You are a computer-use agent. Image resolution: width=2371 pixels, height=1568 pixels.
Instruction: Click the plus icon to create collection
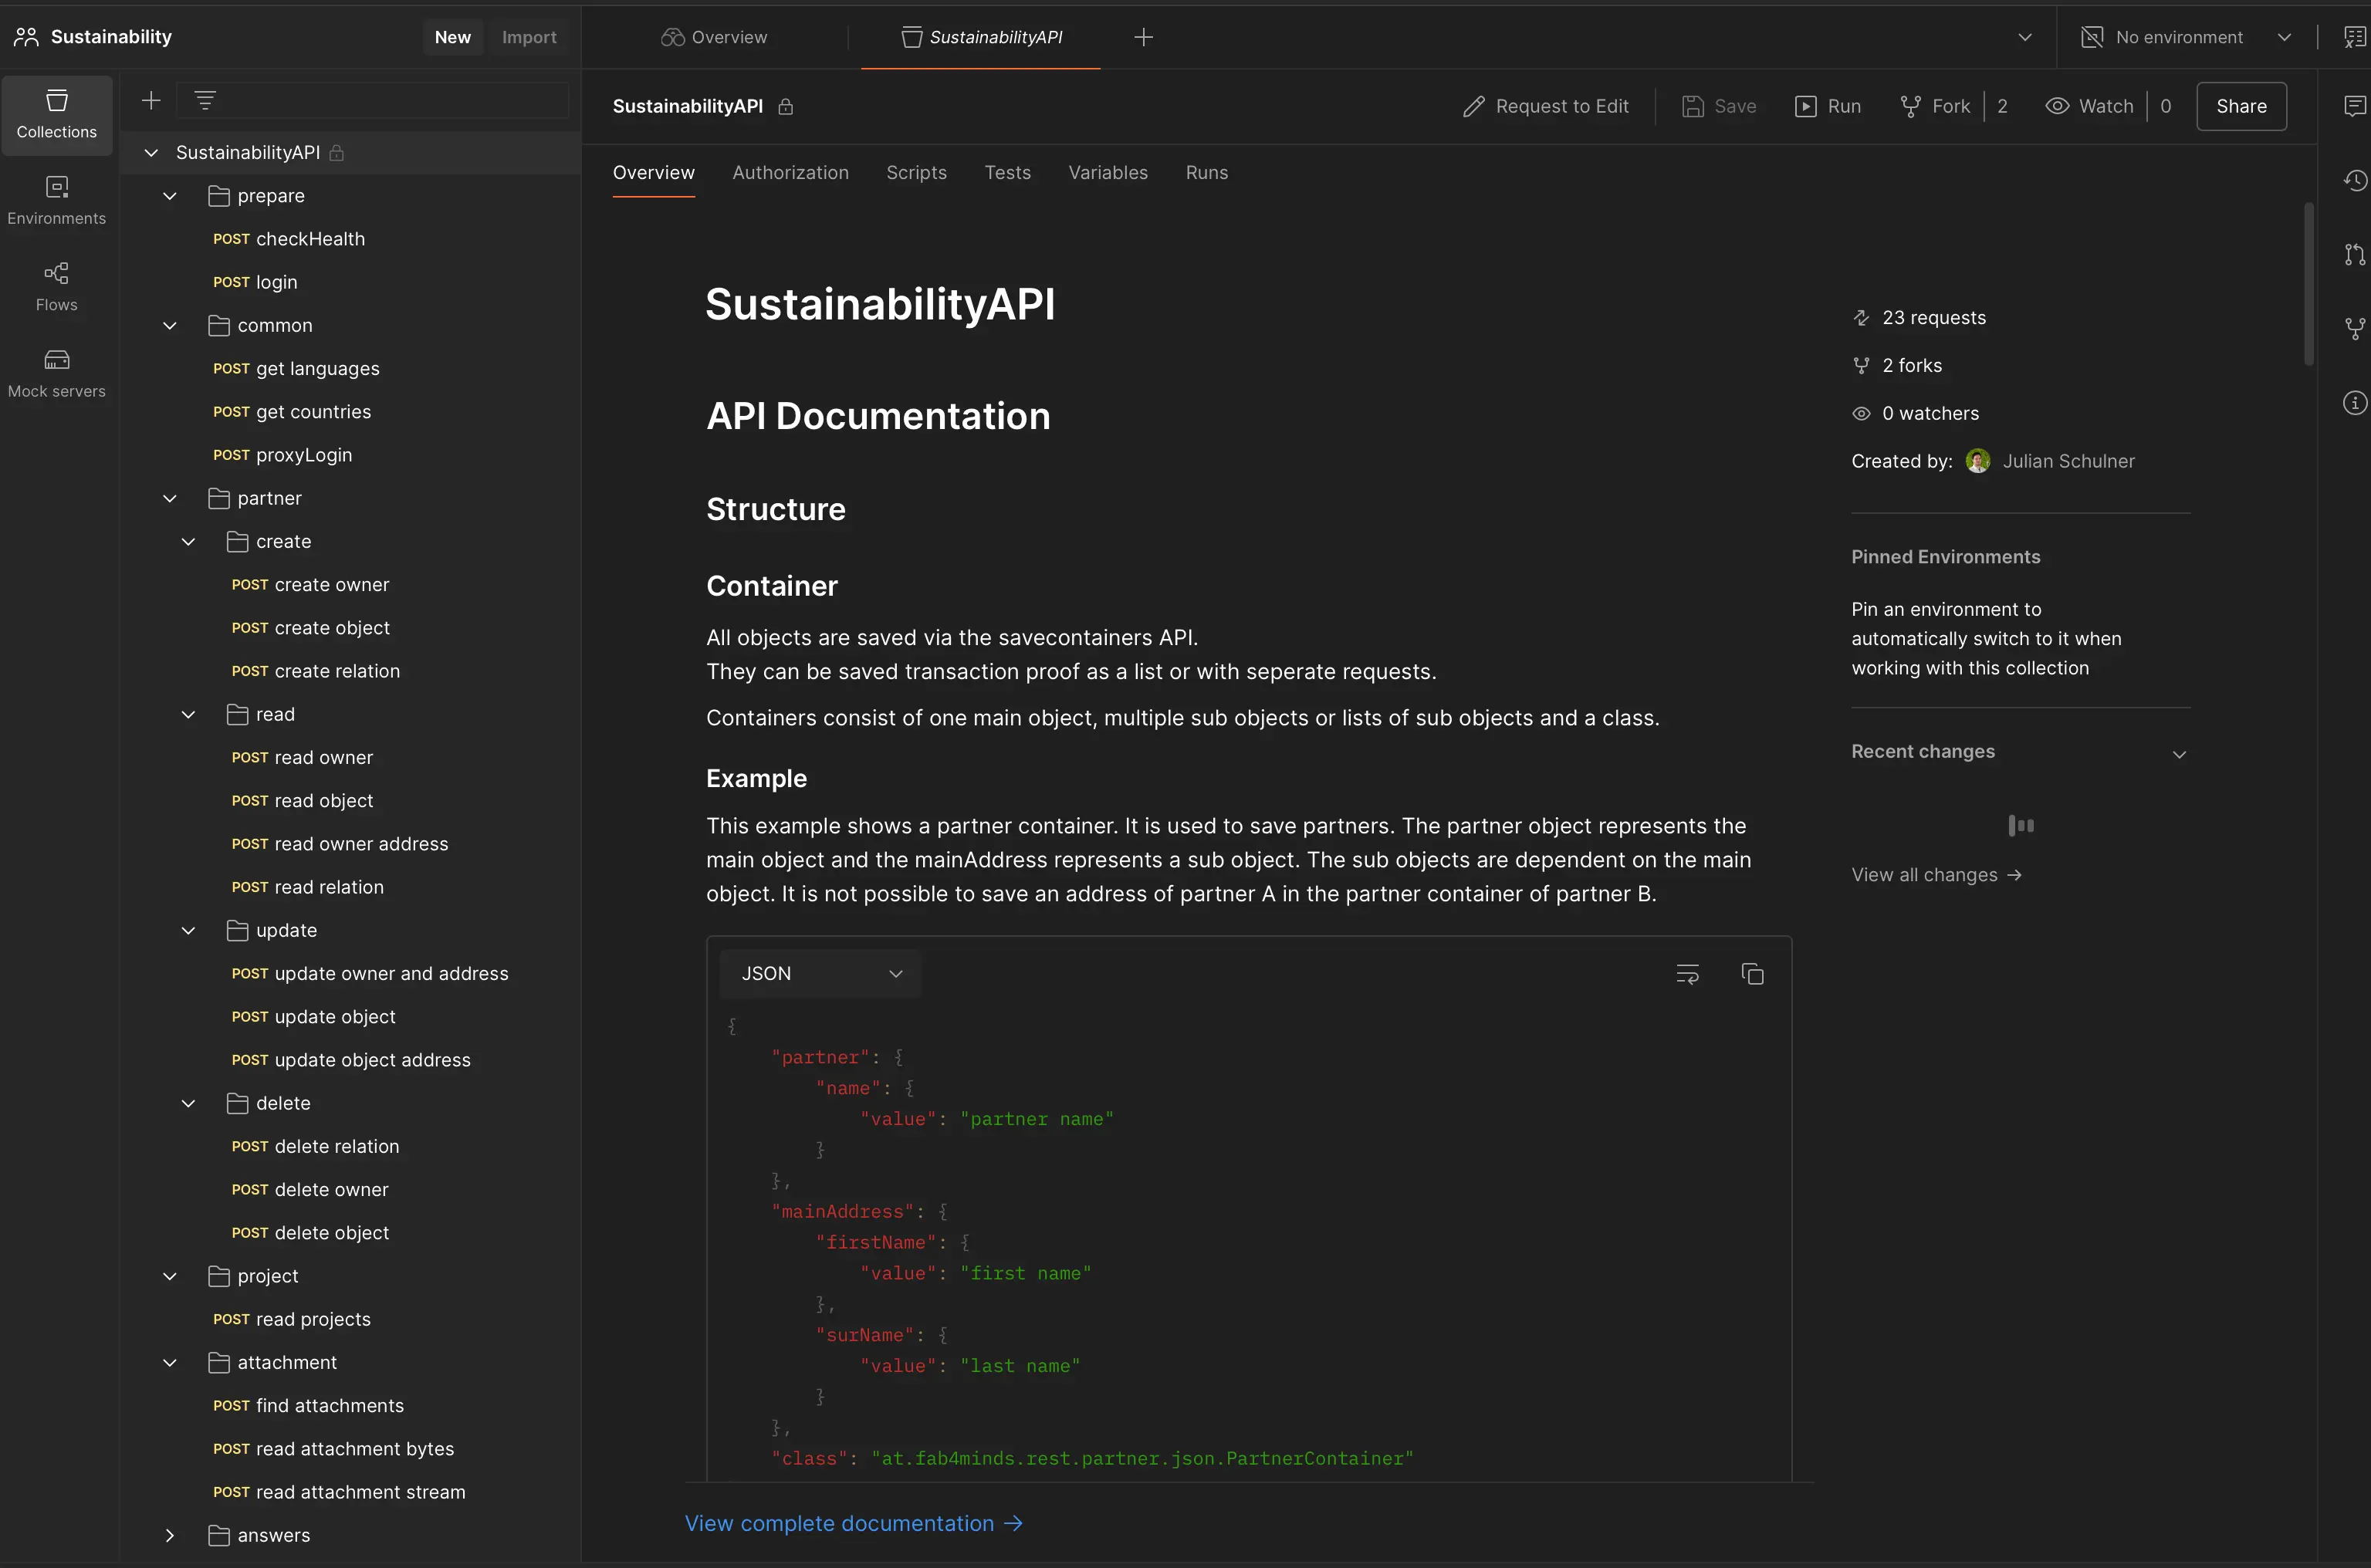pyautogui.click(x=151, y=101)
